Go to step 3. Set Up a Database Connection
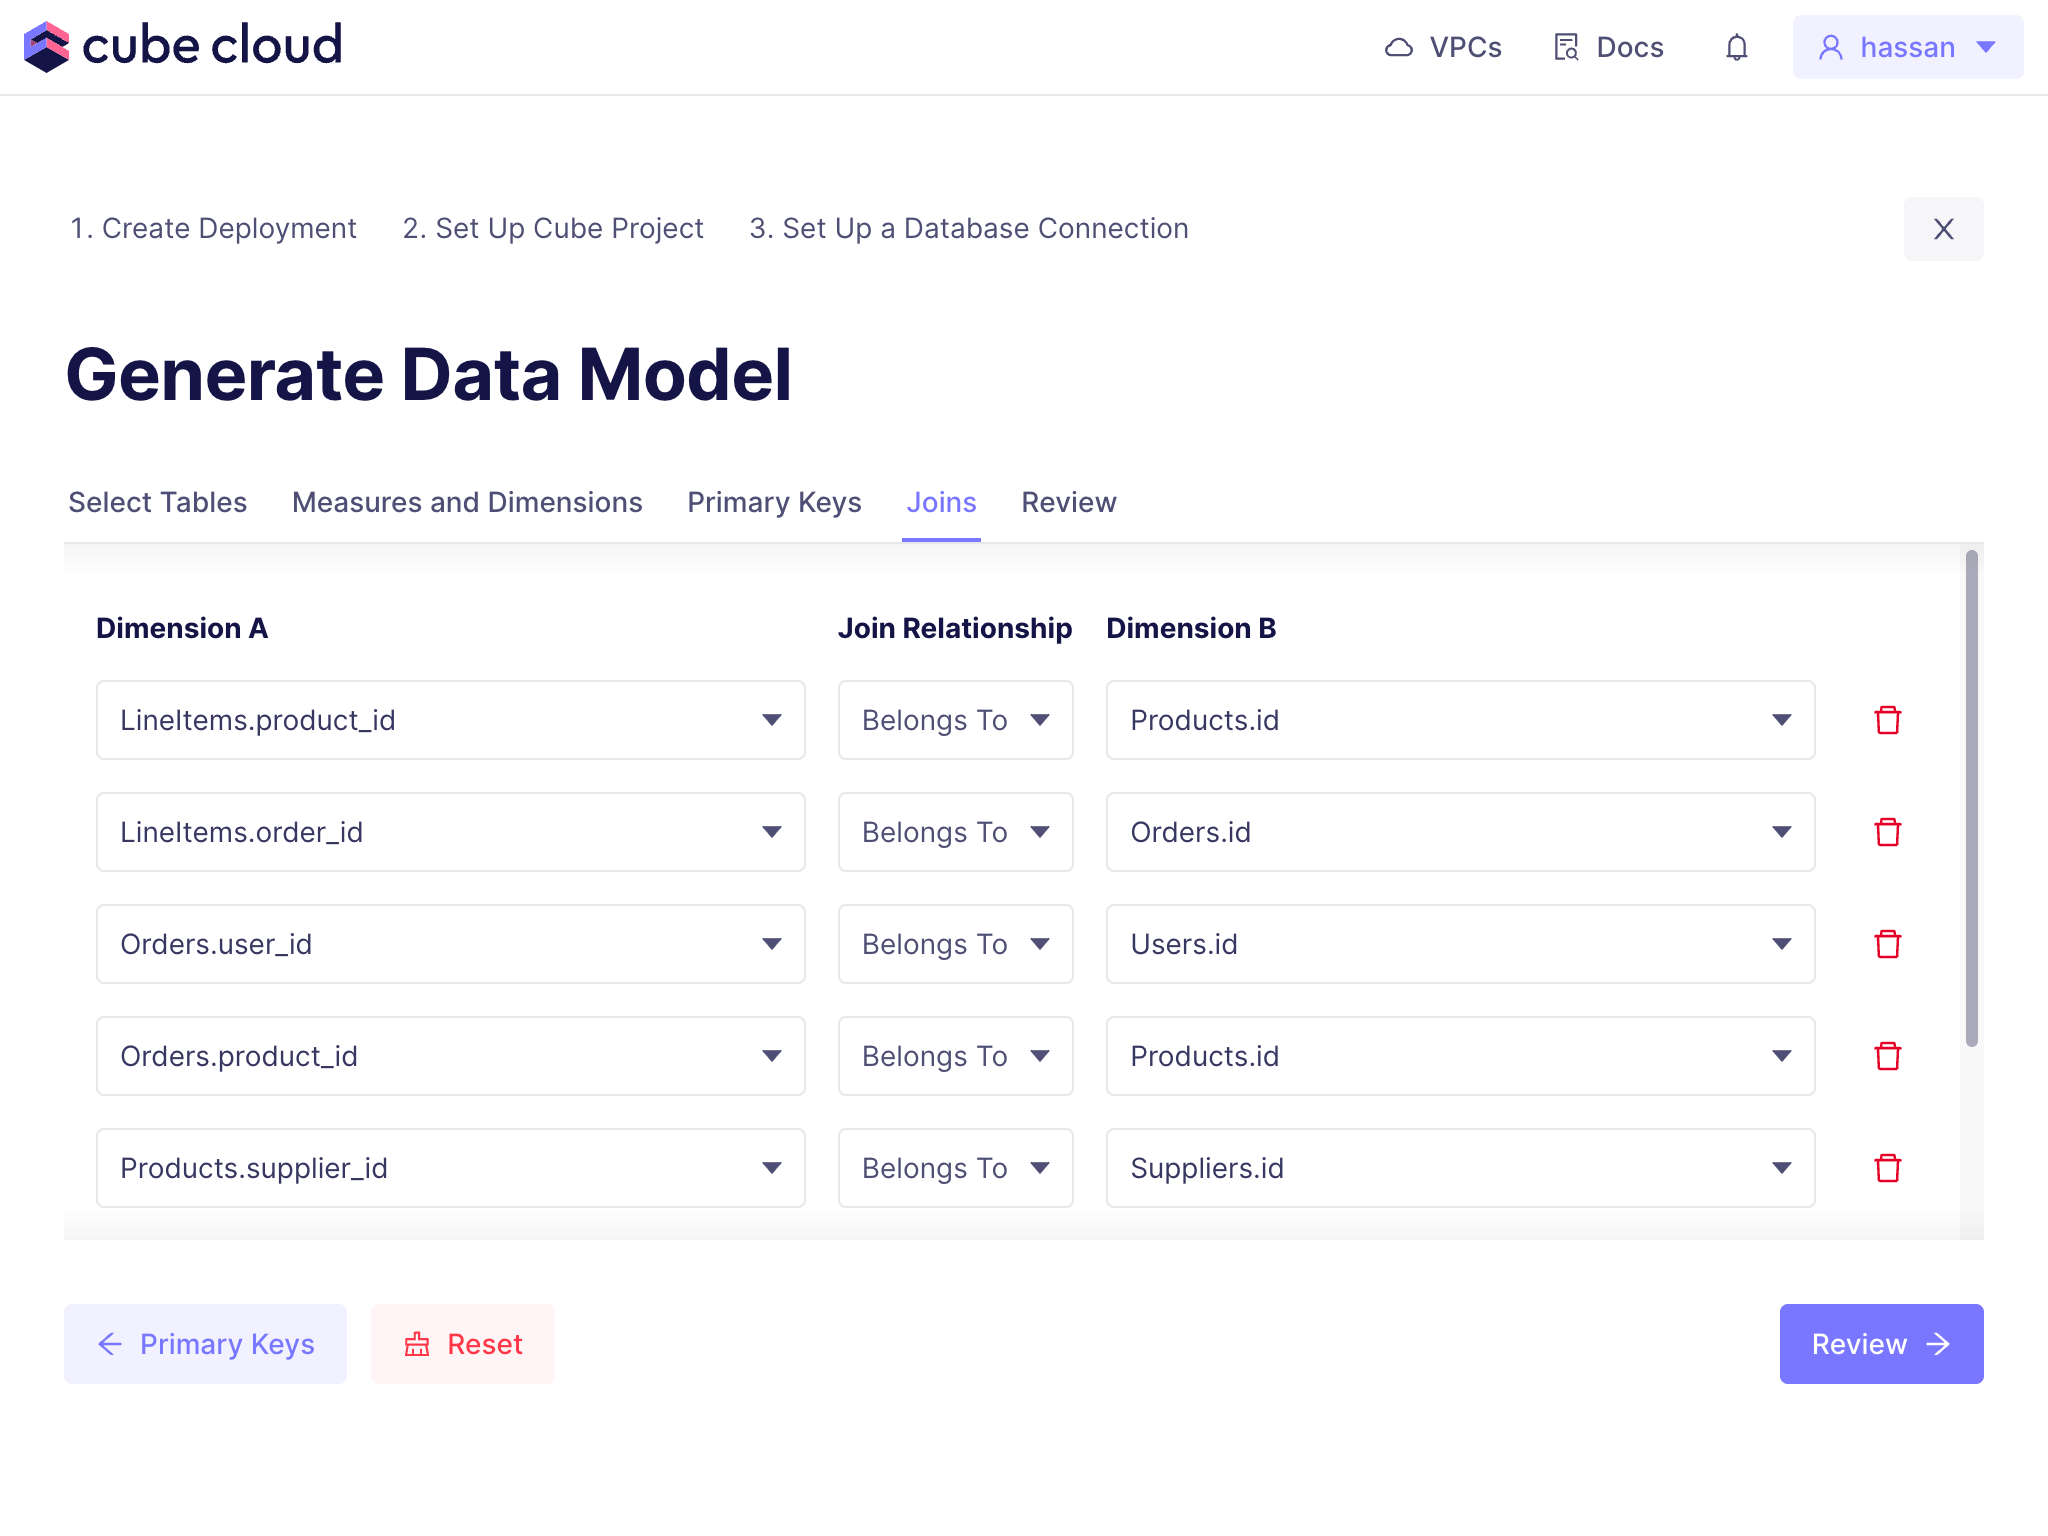The image size is (2048, 1536). coord(969,228)
